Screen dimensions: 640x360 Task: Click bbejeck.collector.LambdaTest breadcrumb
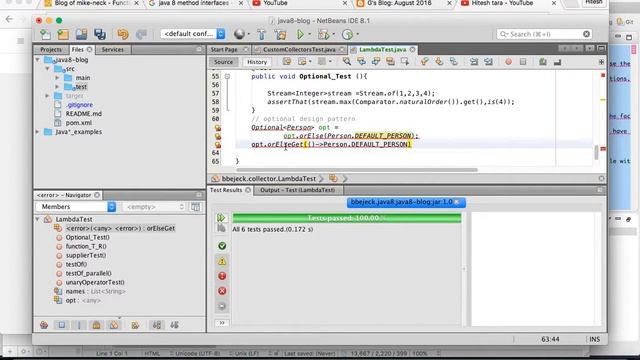click(x=268, y=178)
